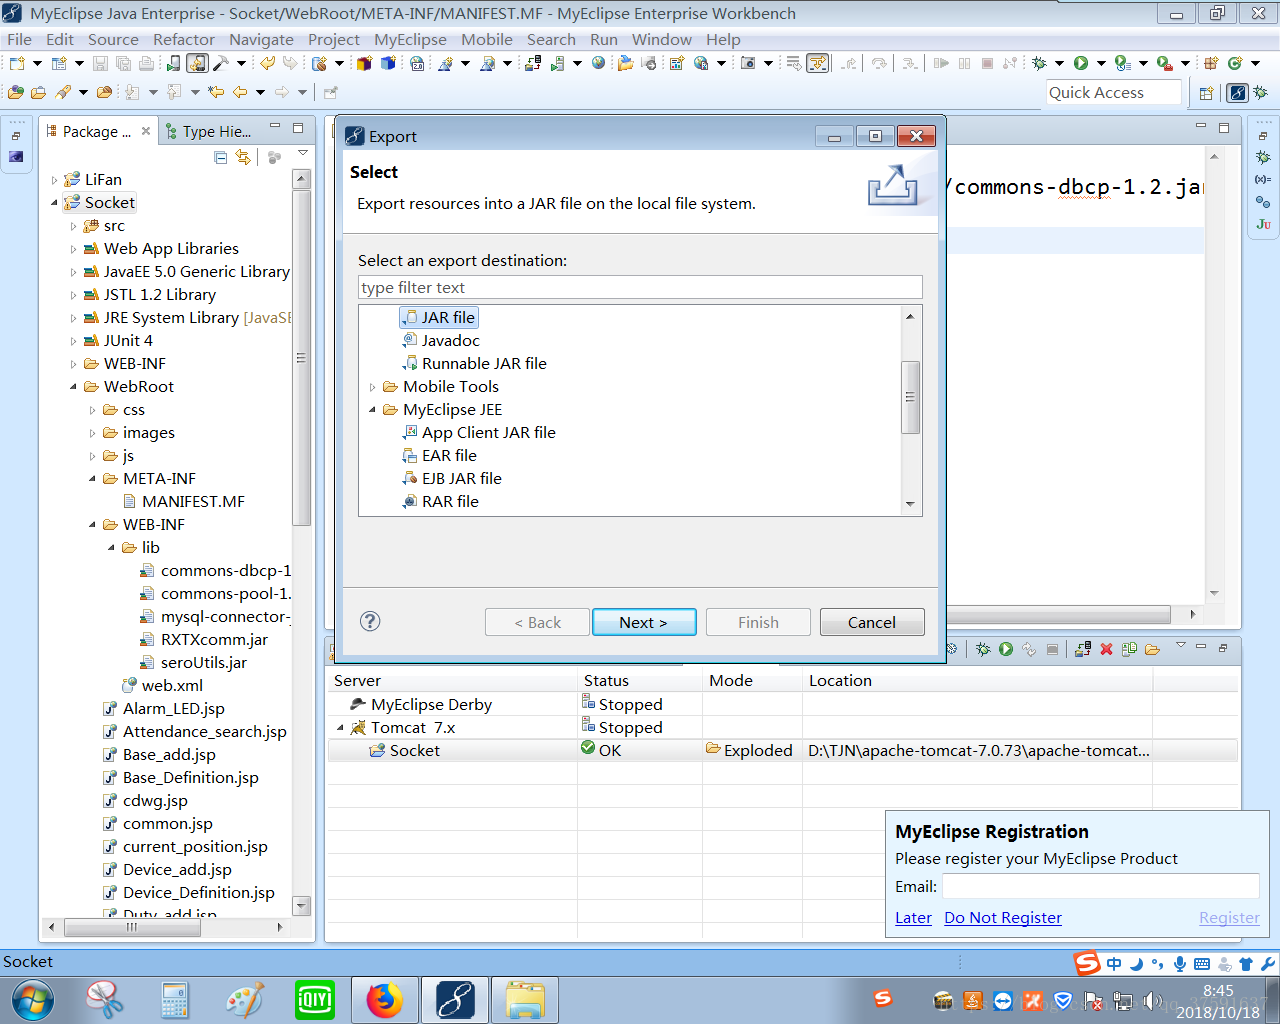The image size is (1280, 1024).
Task: Click Package Explorer horizontal scrollbar thumb
Action: [132, 927]
